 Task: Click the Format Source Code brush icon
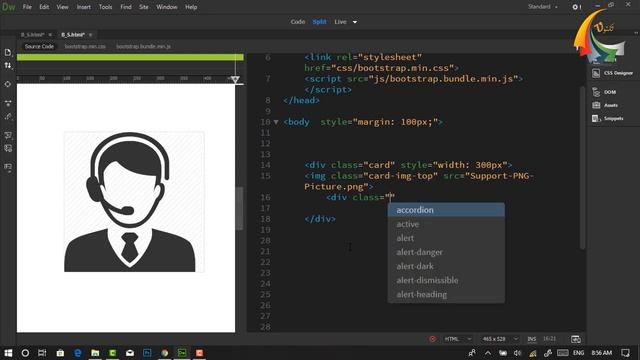click(8, 117)
